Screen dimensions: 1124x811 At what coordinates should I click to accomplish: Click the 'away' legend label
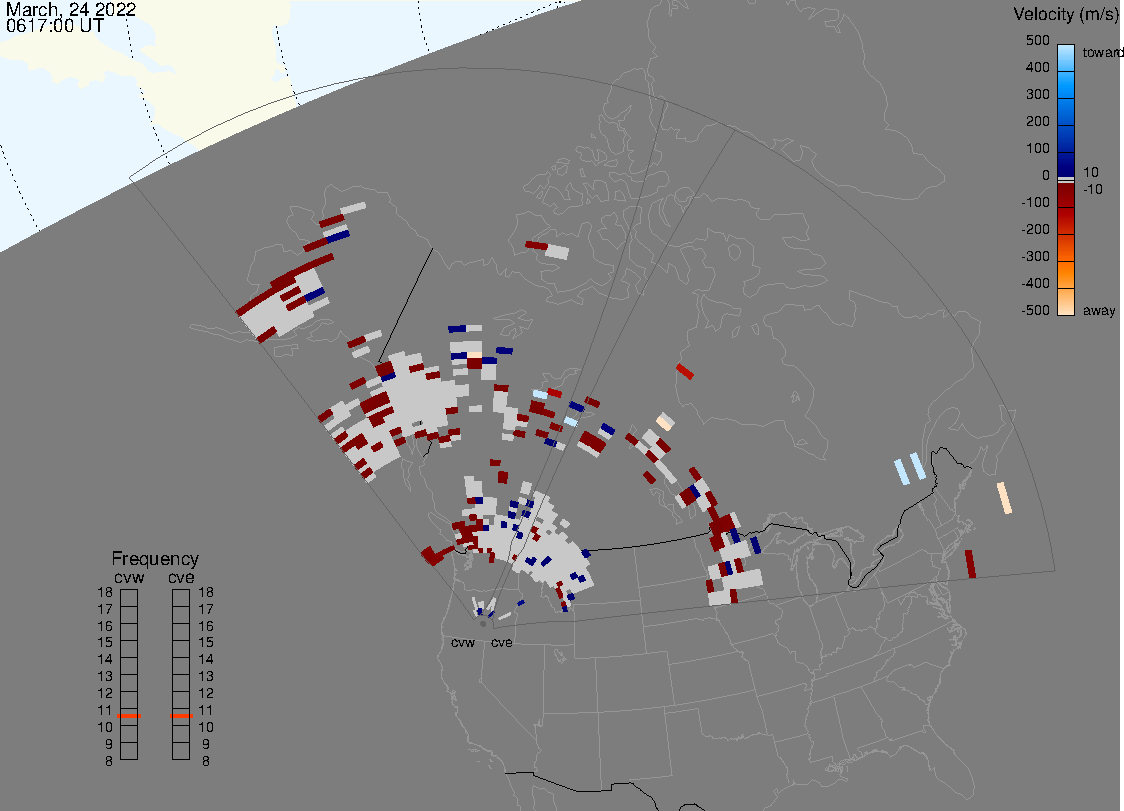(x=1099, y=311)
